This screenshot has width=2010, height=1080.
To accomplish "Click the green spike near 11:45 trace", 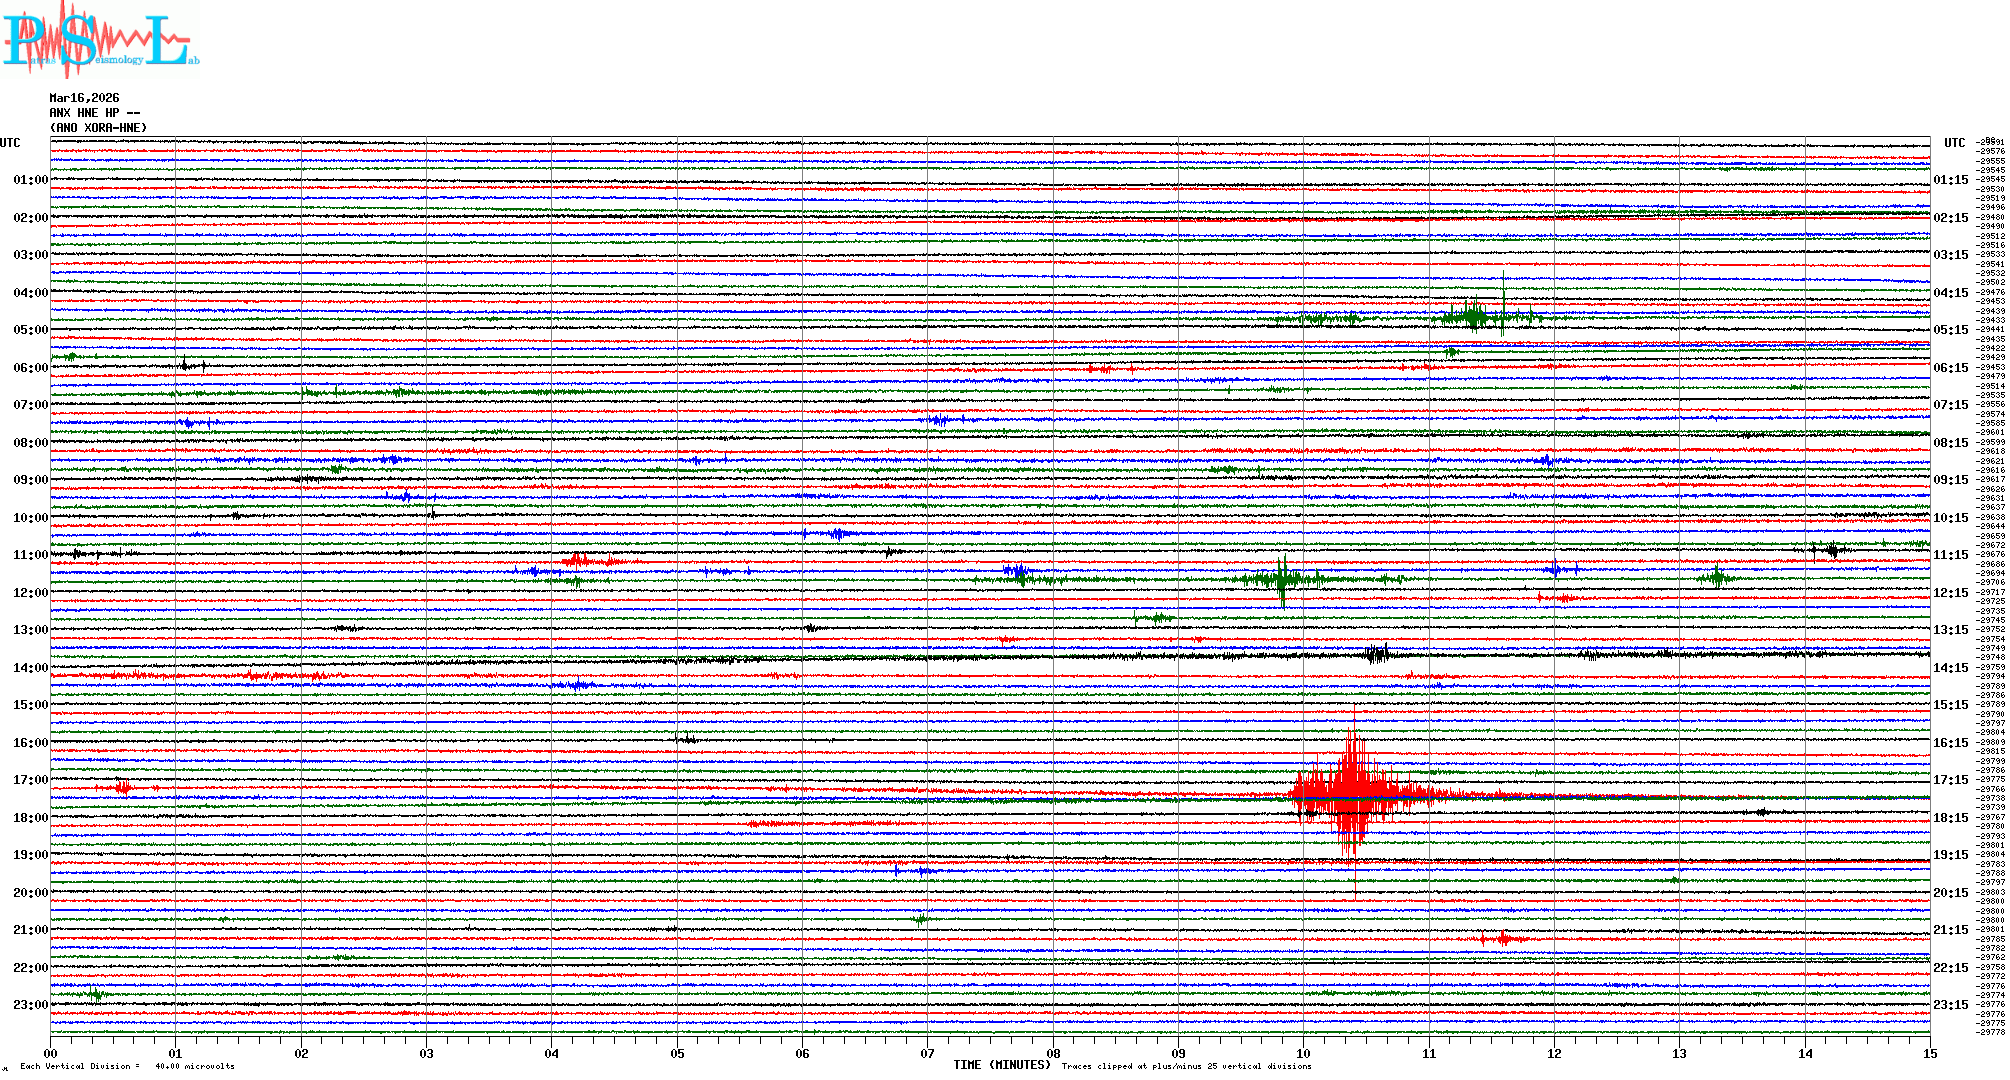I will tap(1283, 579).
